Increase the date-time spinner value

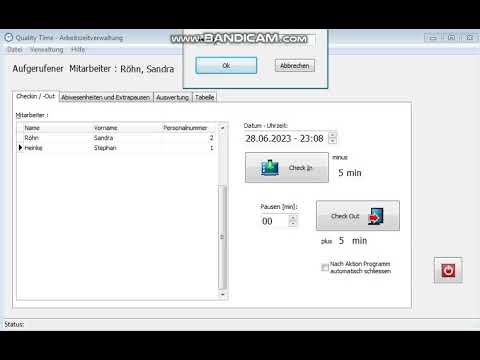pos(332,135)
